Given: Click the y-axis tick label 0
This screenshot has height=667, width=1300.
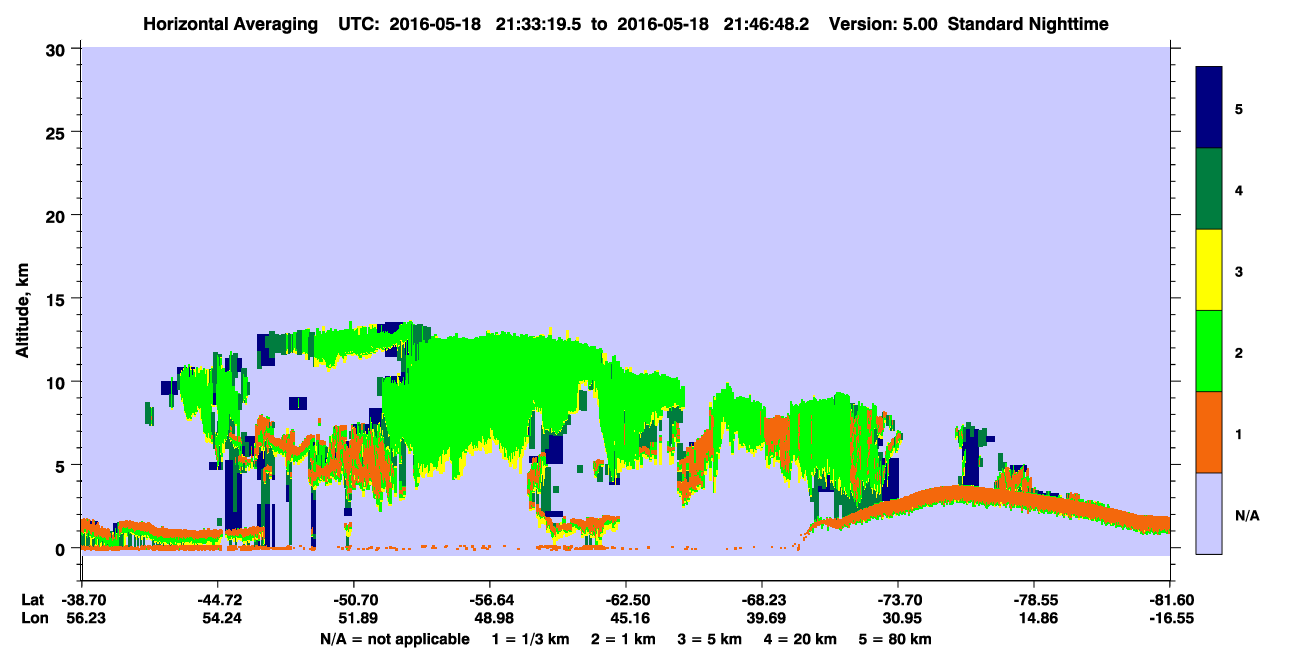Looking at the screenshot, I should click(x=62, y=549).
